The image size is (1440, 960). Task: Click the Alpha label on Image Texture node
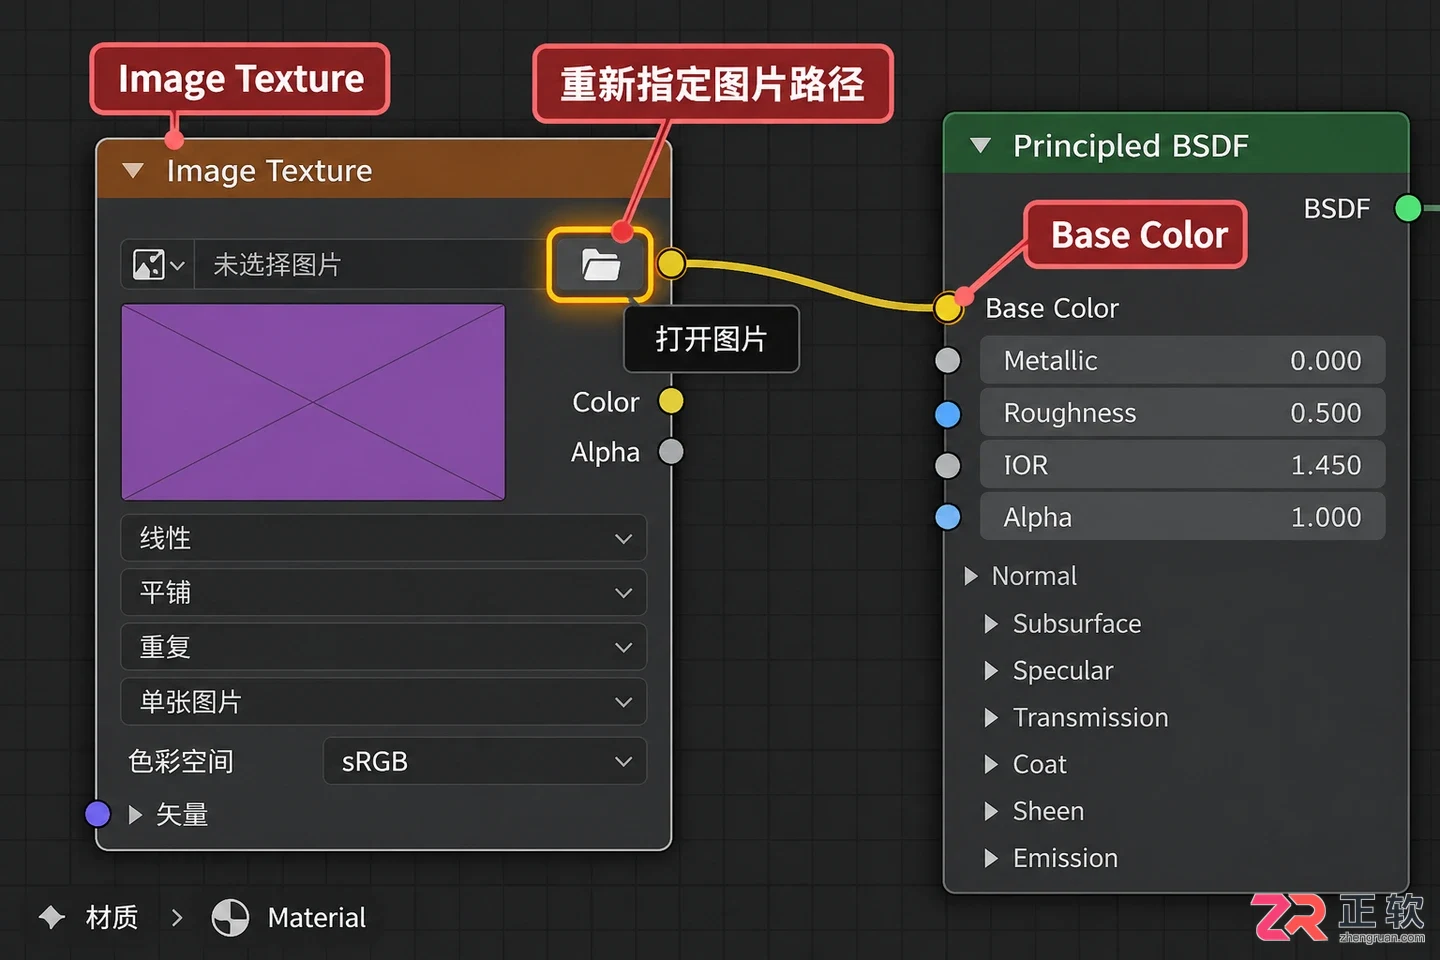(605, 452)
